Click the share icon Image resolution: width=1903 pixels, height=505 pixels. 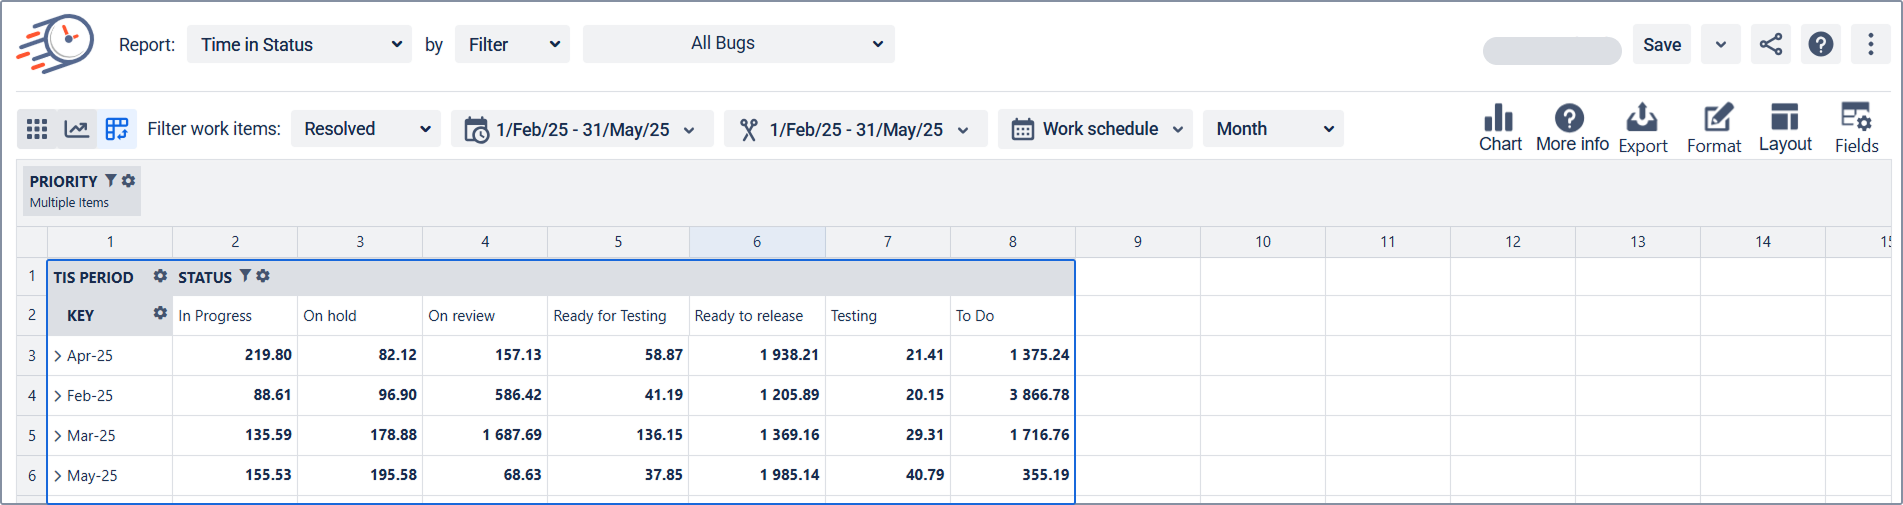click(x=1770, y=45)
